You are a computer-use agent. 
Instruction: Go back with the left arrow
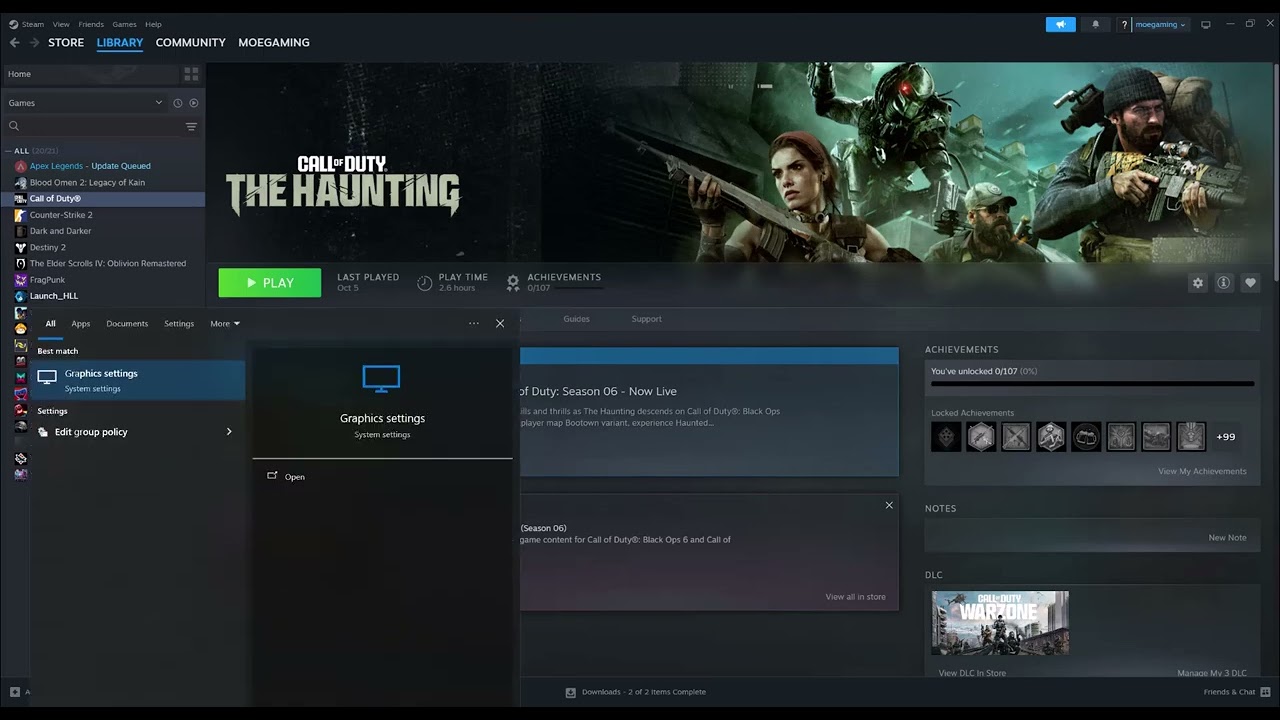point(14,43)
